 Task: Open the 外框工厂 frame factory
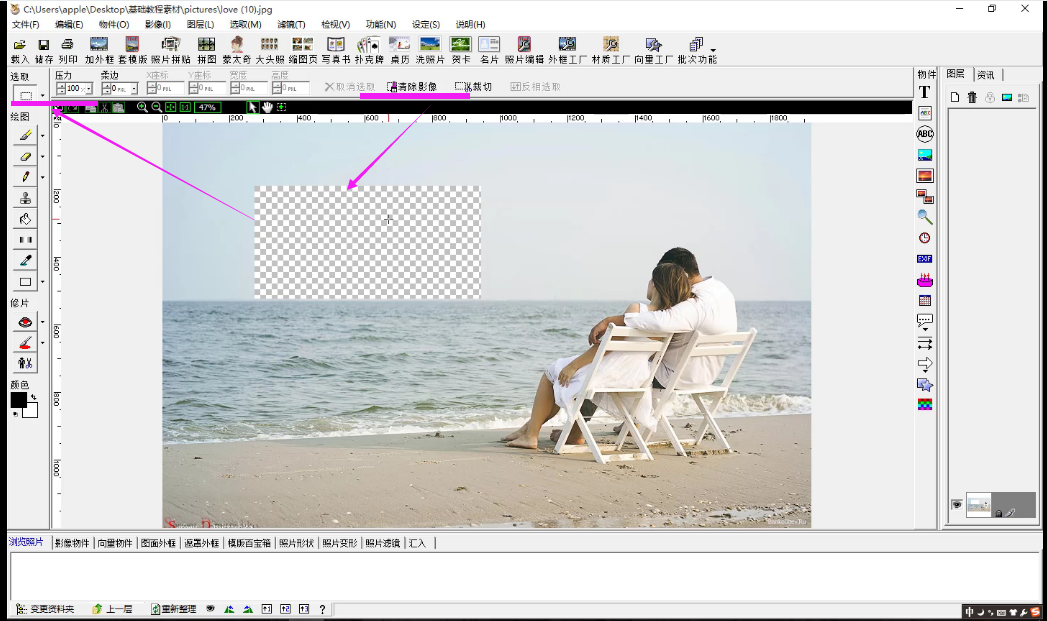pos(567,50)
